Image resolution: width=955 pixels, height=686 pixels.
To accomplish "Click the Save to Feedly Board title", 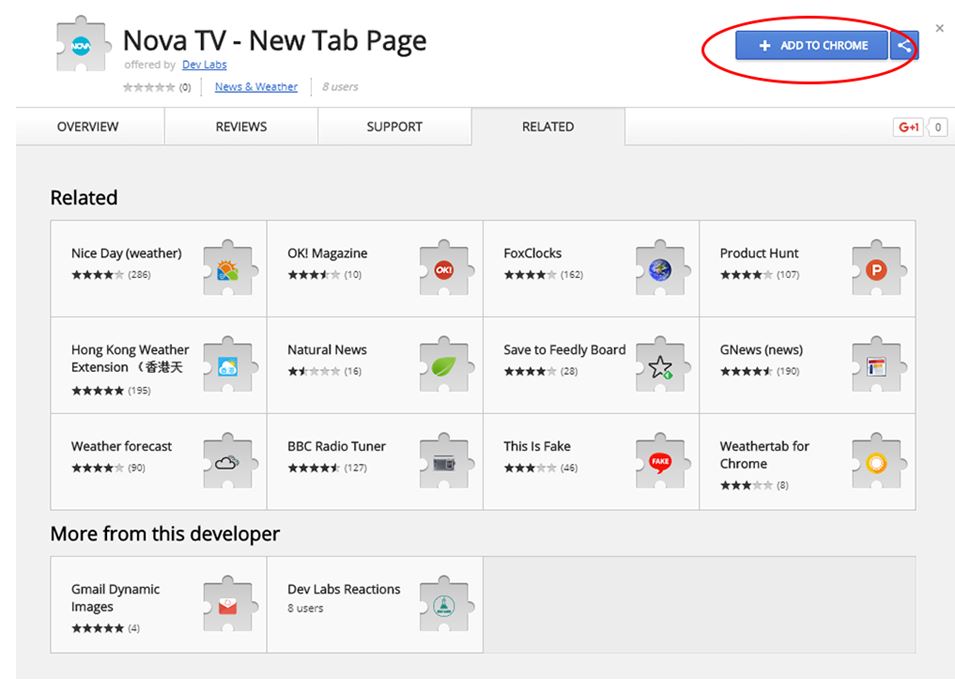I will pos(565,350).
